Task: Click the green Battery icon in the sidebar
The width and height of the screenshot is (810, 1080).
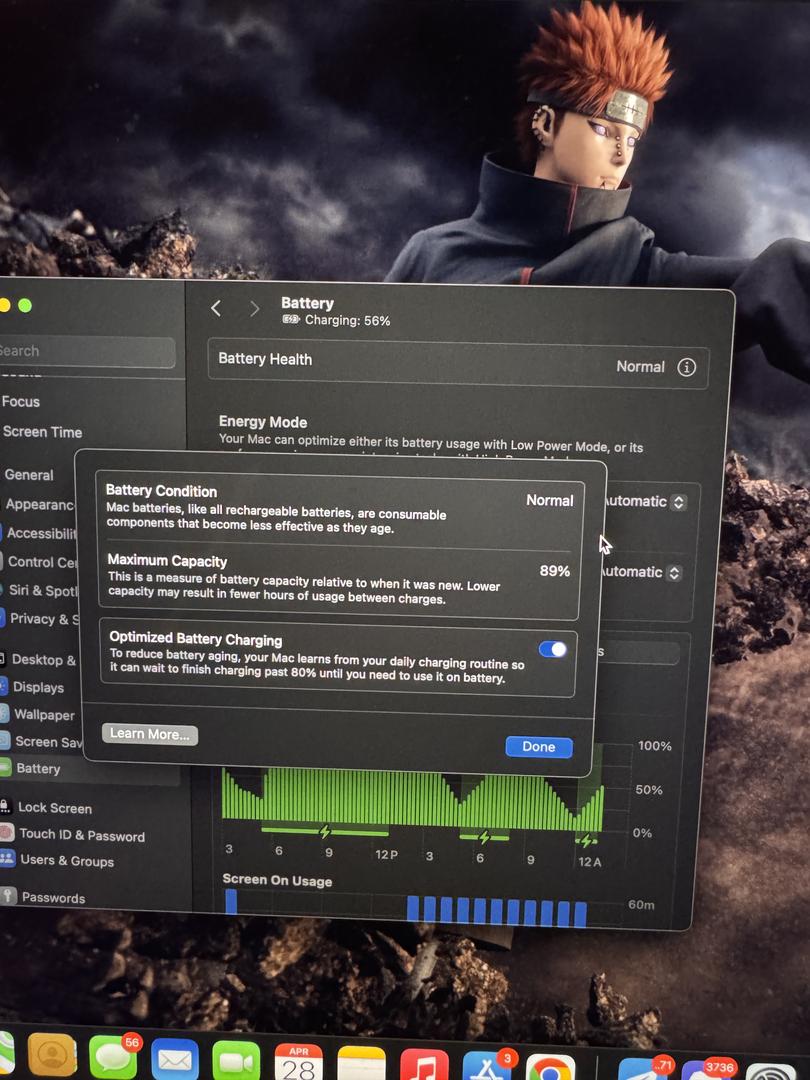Action: (x=4, y=767)
